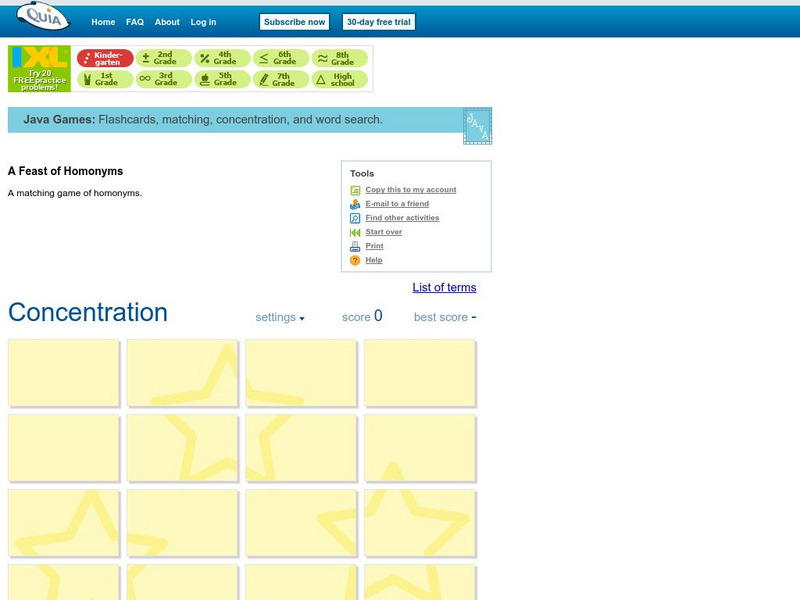Click the score 0 display

(x=362, y=316)
